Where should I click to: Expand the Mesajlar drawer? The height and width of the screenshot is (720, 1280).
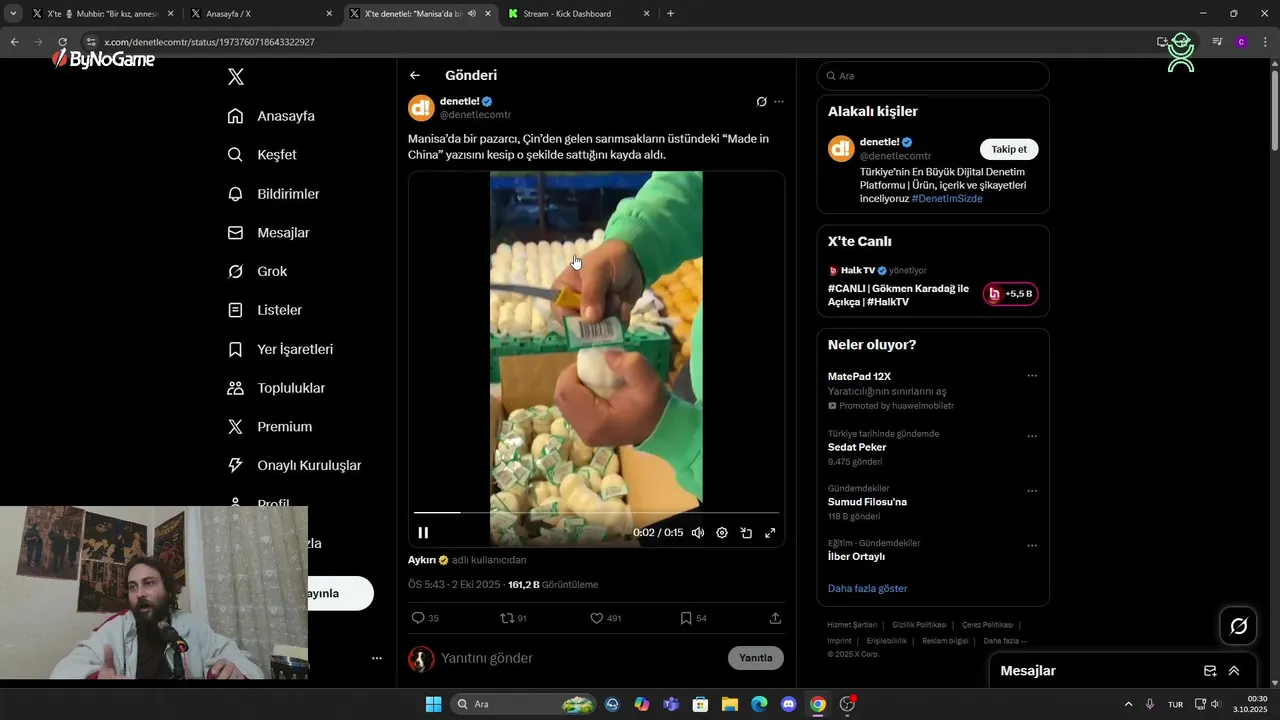tap(1234, 671)
